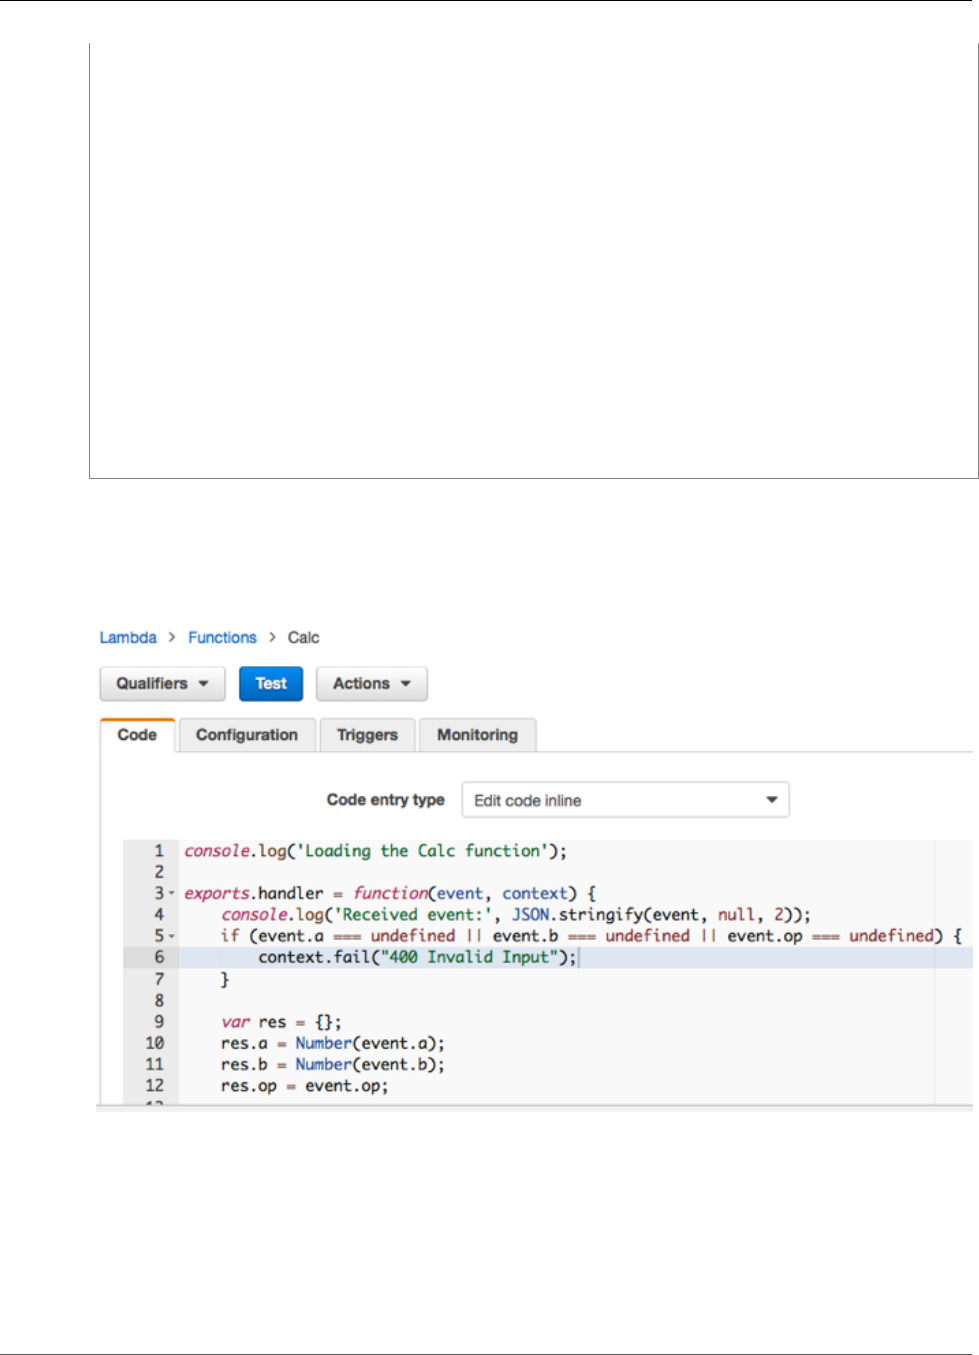Place cursor in the 'Loading the Calc function' line

pos(375,851)
